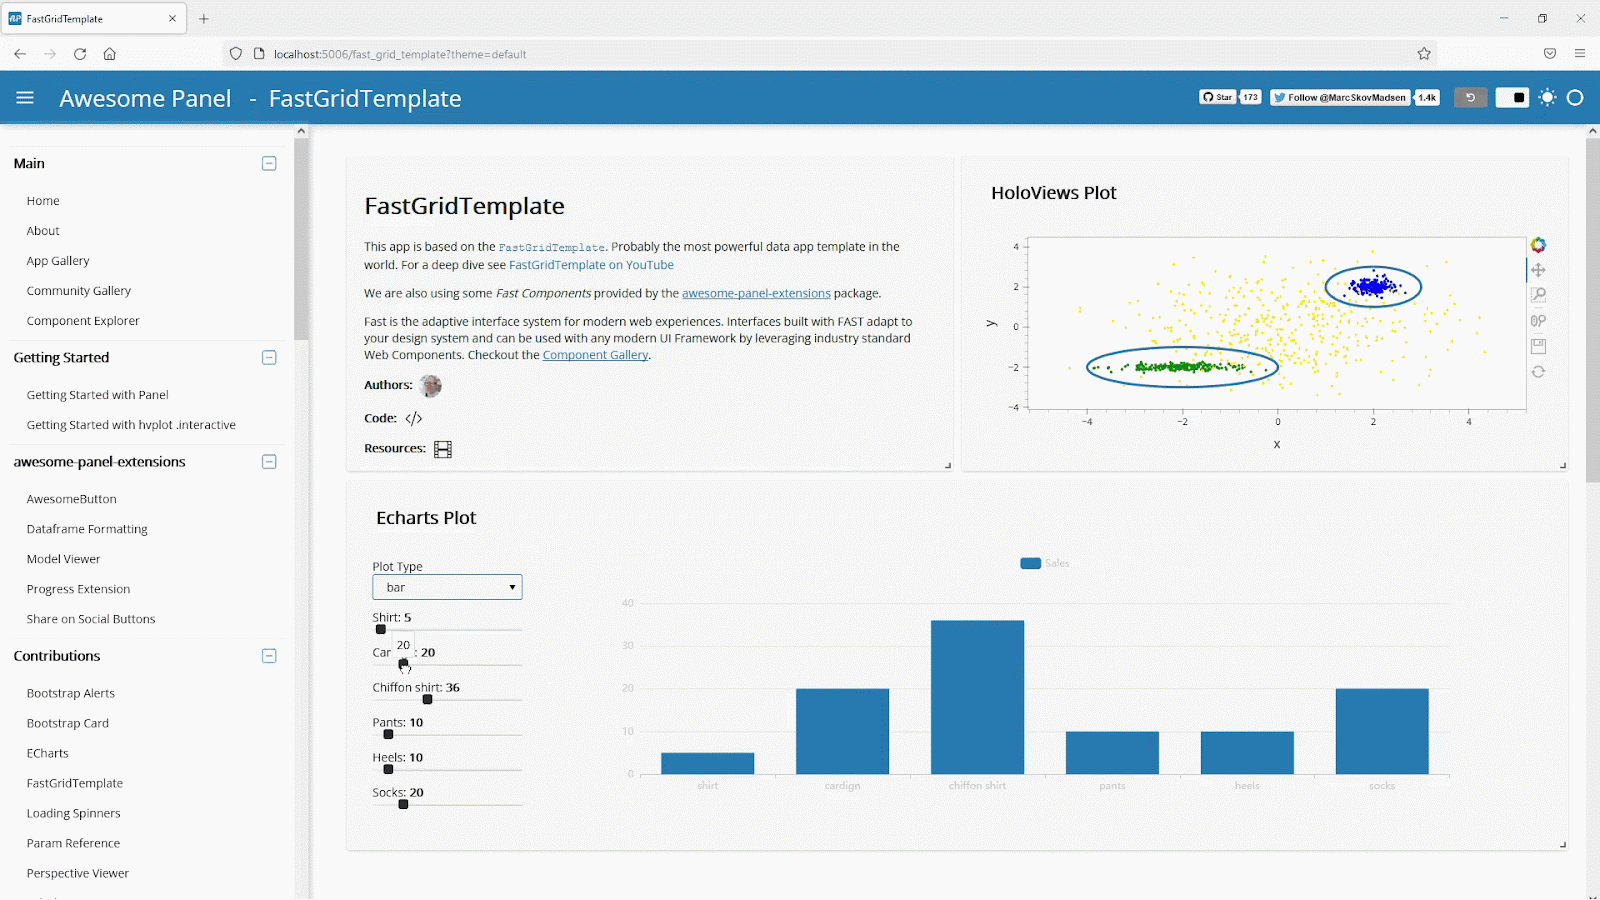
Task: Click the Save plot icon
Action: (x=1538, y=346)
